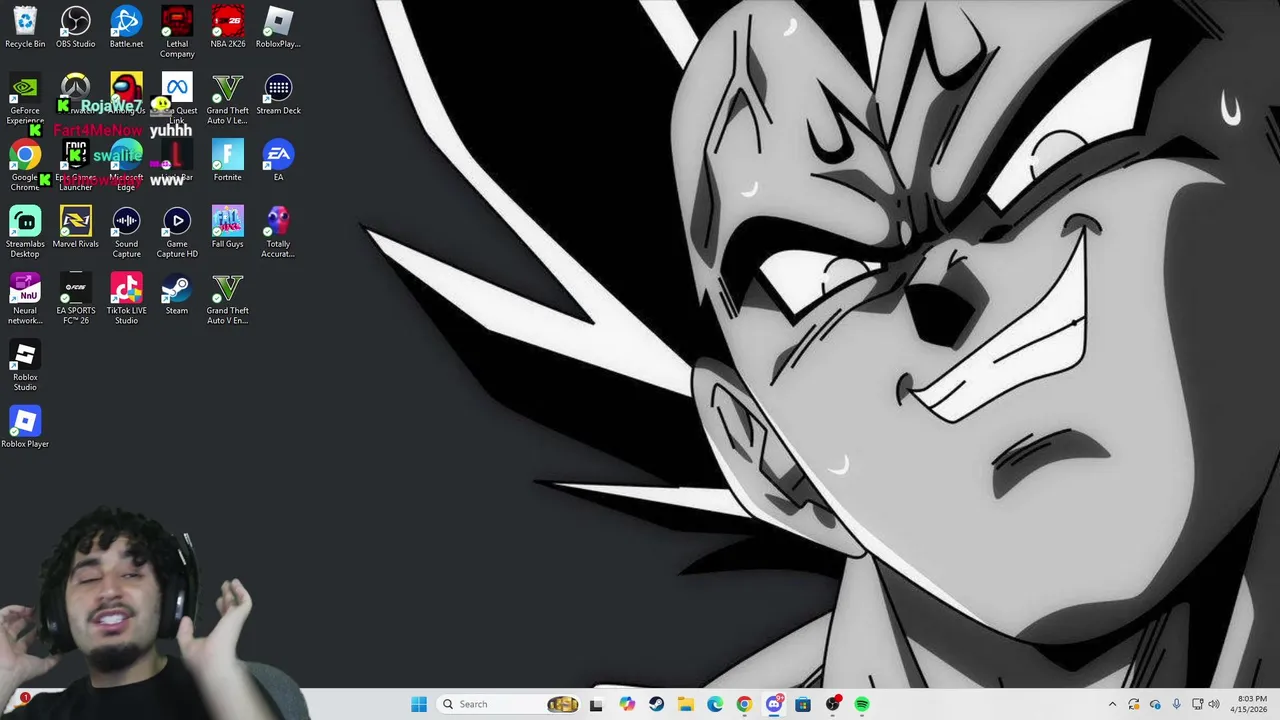Select the Among Us desktop icon

(126, 94)
